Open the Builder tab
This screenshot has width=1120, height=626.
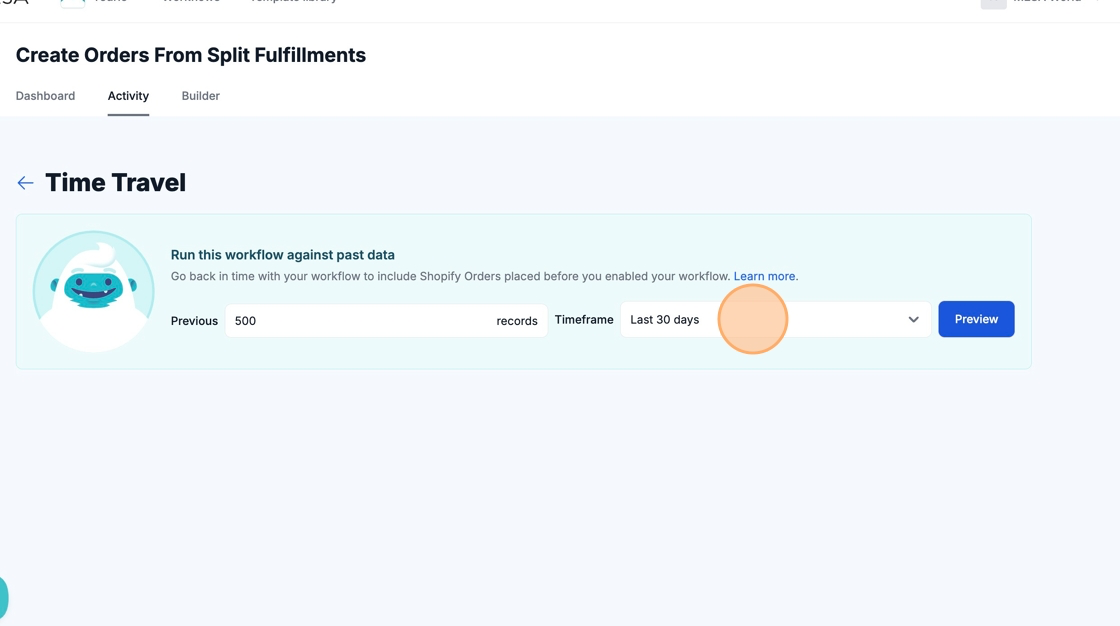pos(200,96)
